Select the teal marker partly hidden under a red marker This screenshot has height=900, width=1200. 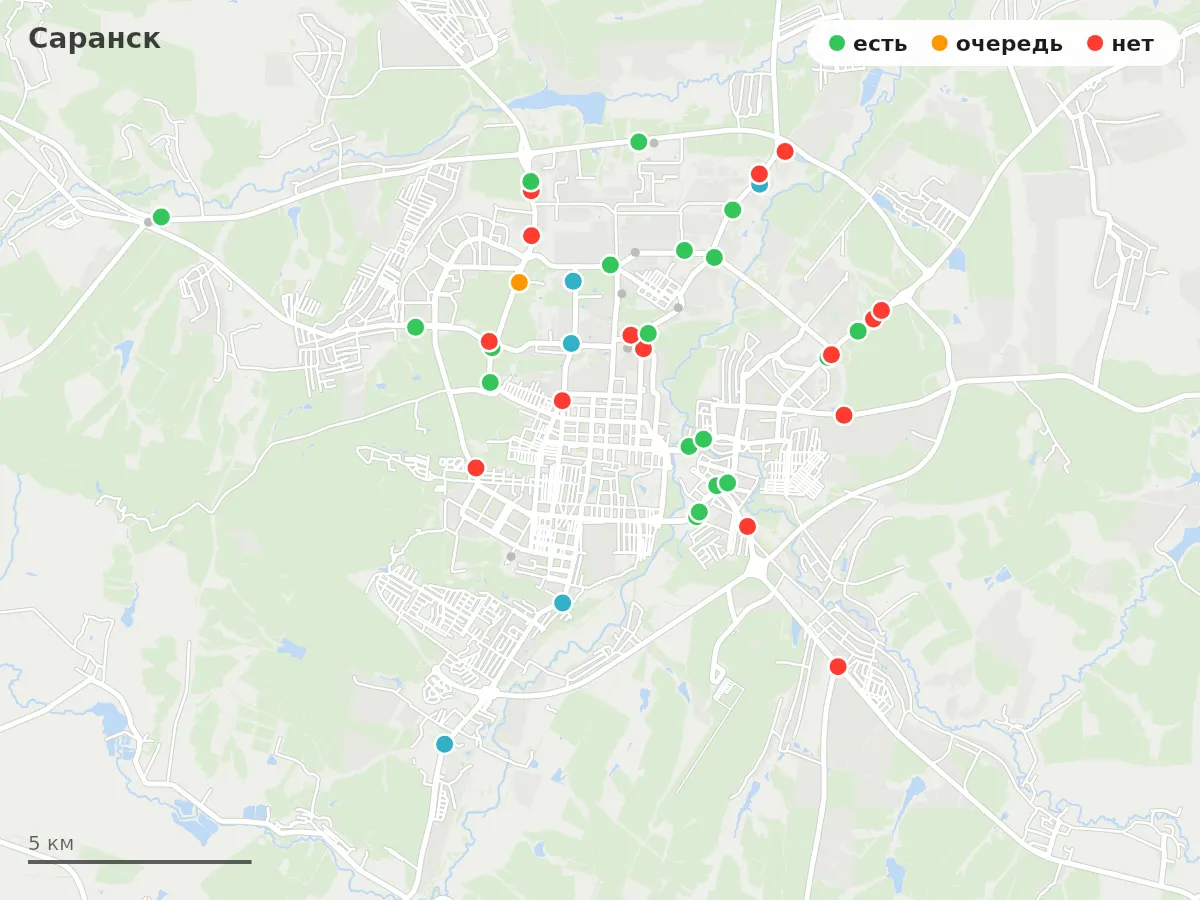coord(759,185)
